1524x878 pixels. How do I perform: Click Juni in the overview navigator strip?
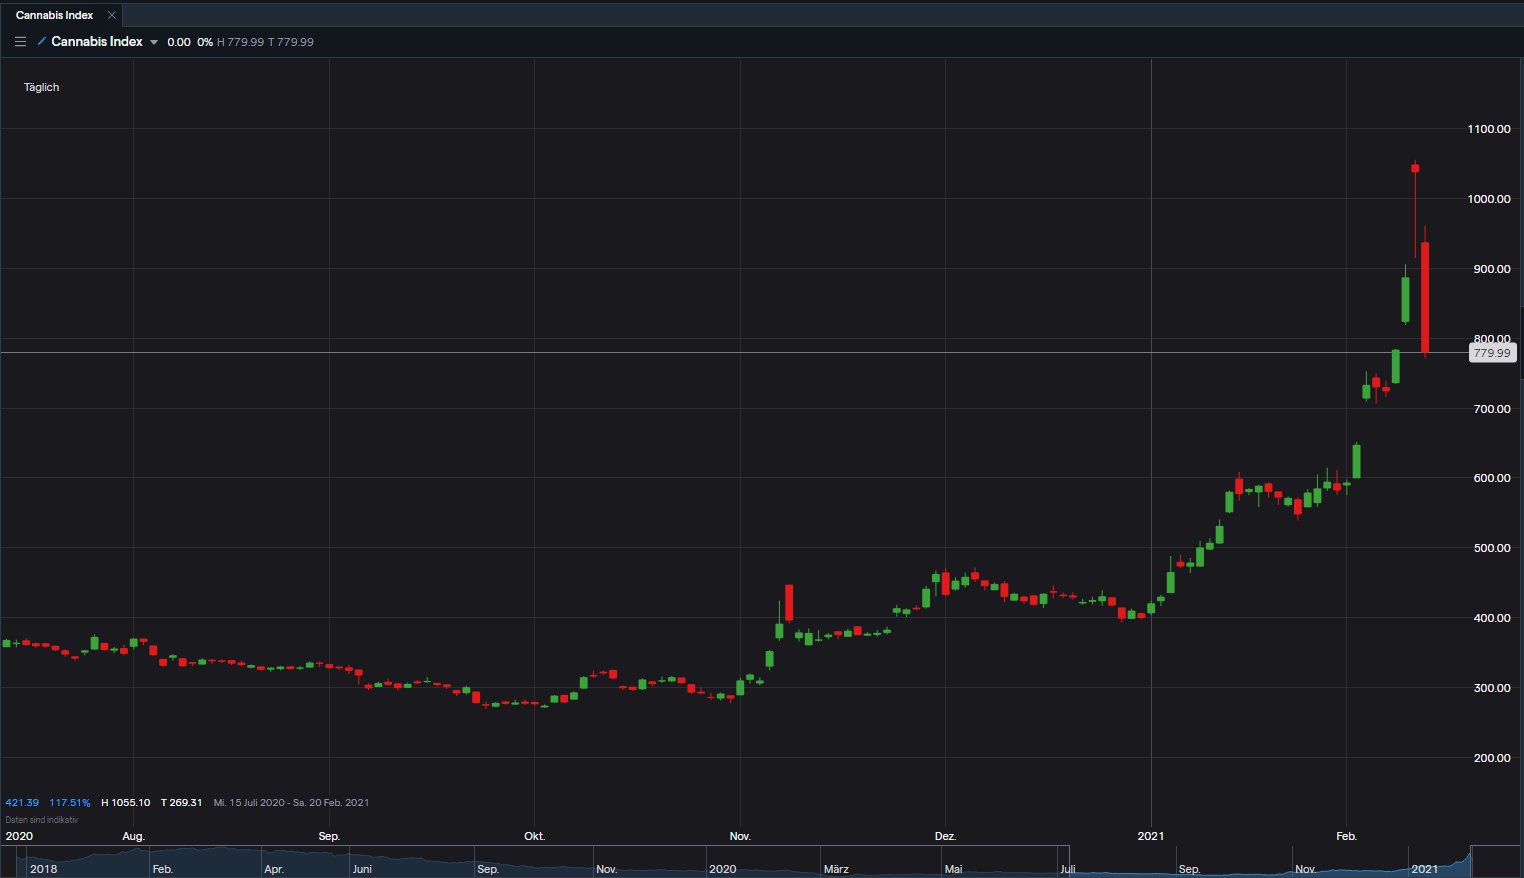coord(362,869)
